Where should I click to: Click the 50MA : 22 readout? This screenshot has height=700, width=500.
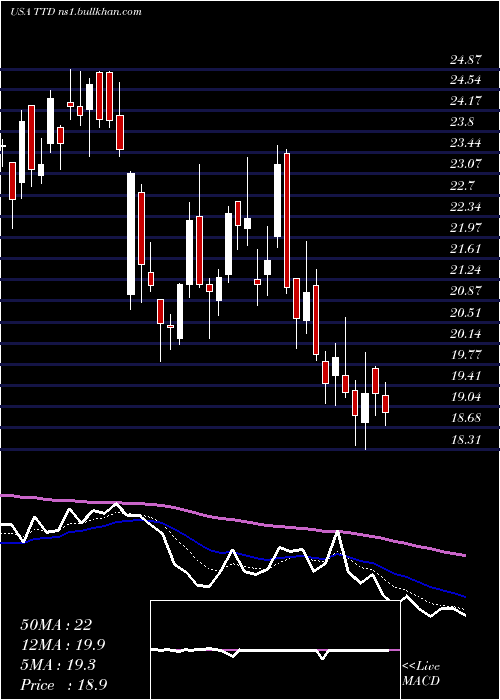coord(56,625)
